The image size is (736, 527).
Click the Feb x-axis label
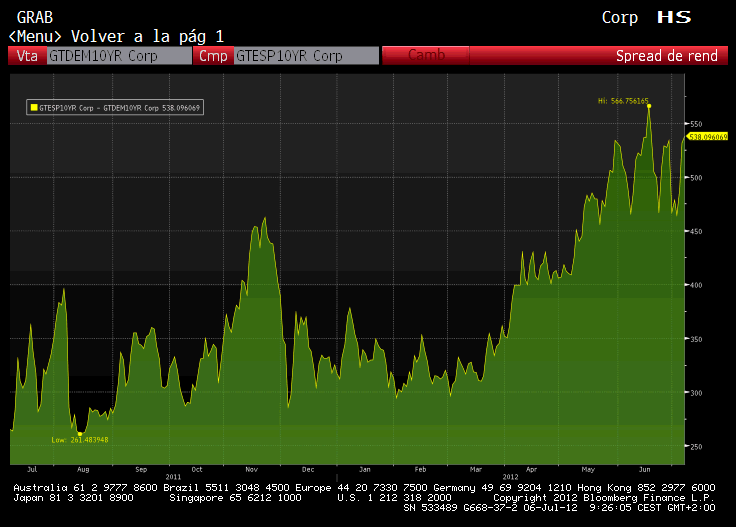tap(420, 469)
